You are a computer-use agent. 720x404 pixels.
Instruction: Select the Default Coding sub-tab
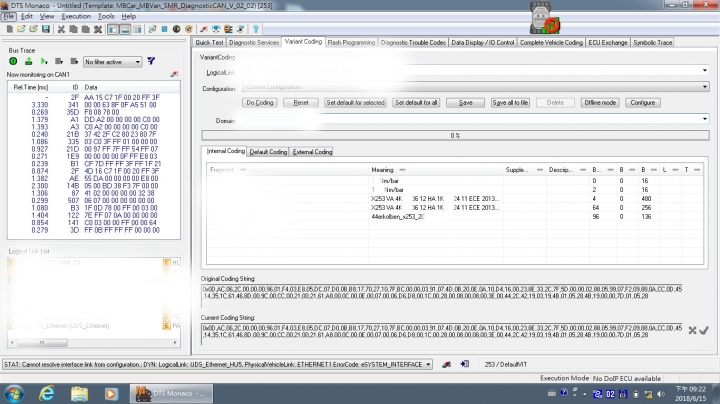[268, 152]
